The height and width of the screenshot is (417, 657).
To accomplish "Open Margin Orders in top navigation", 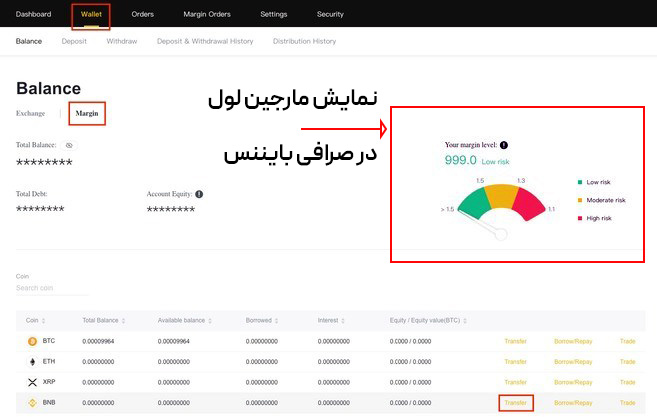I will tap(206, 15).
